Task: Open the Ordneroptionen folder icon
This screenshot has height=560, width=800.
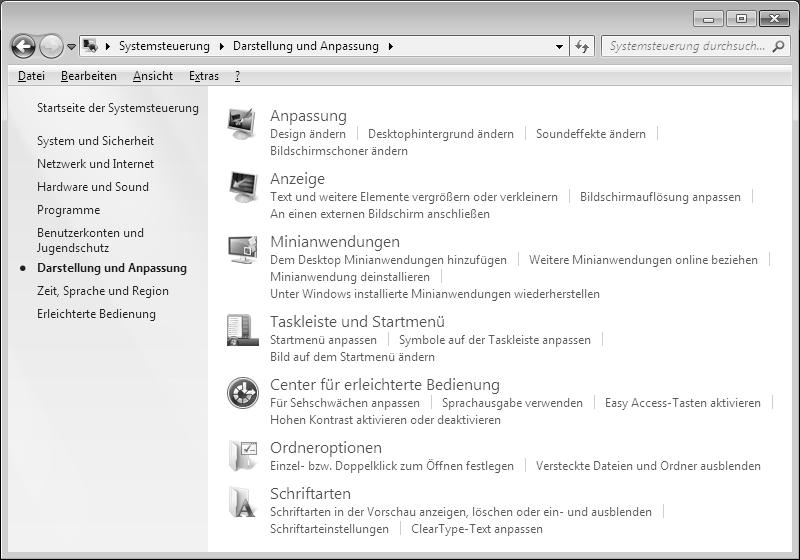Action: [x=243, y=455]
